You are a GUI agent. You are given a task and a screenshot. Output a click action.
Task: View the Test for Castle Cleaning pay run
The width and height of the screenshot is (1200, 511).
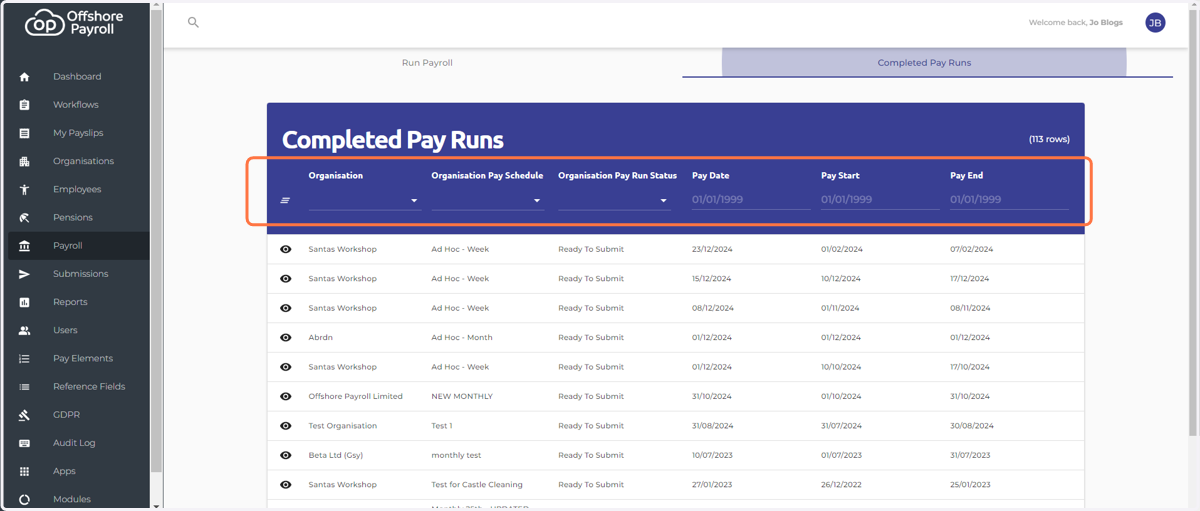click(x=286, y=485)
